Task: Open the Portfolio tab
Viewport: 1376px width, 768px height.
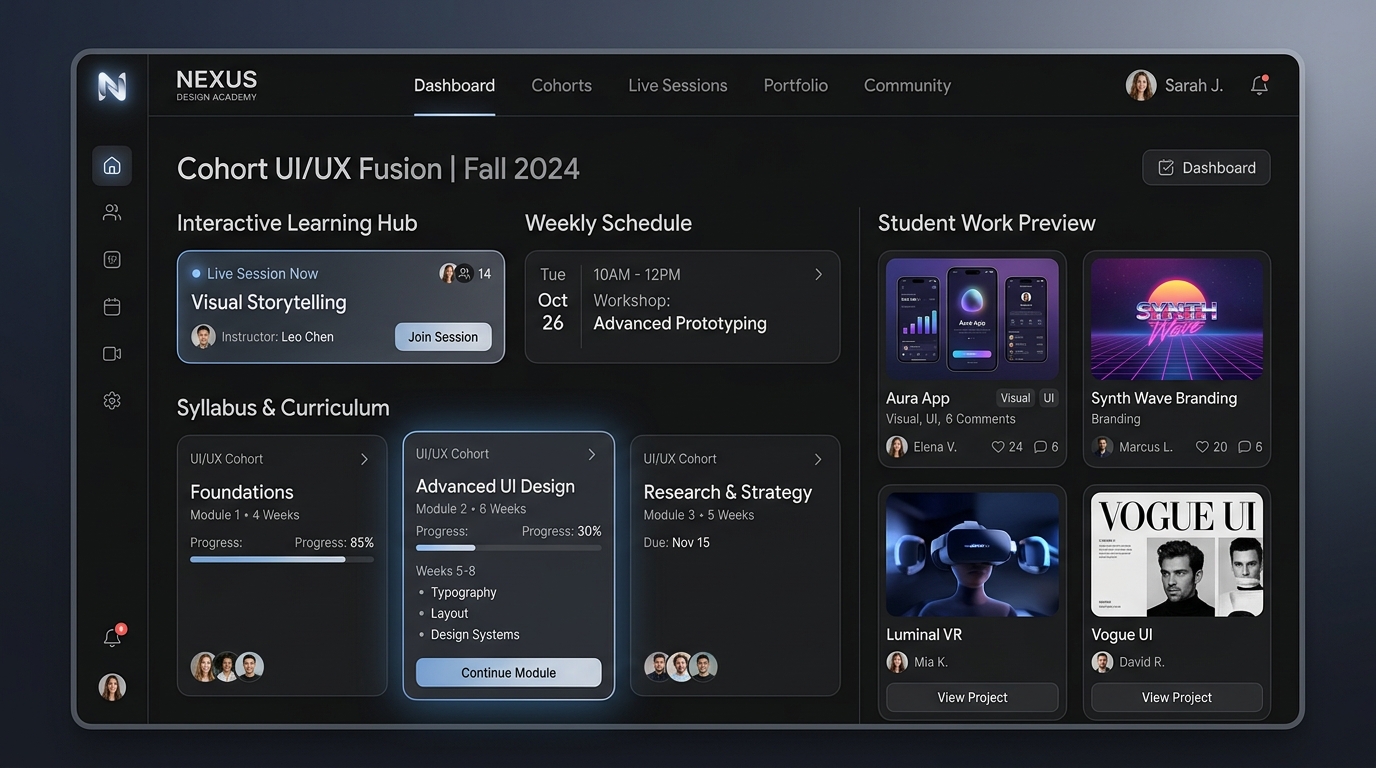Action: click(795, 86)
